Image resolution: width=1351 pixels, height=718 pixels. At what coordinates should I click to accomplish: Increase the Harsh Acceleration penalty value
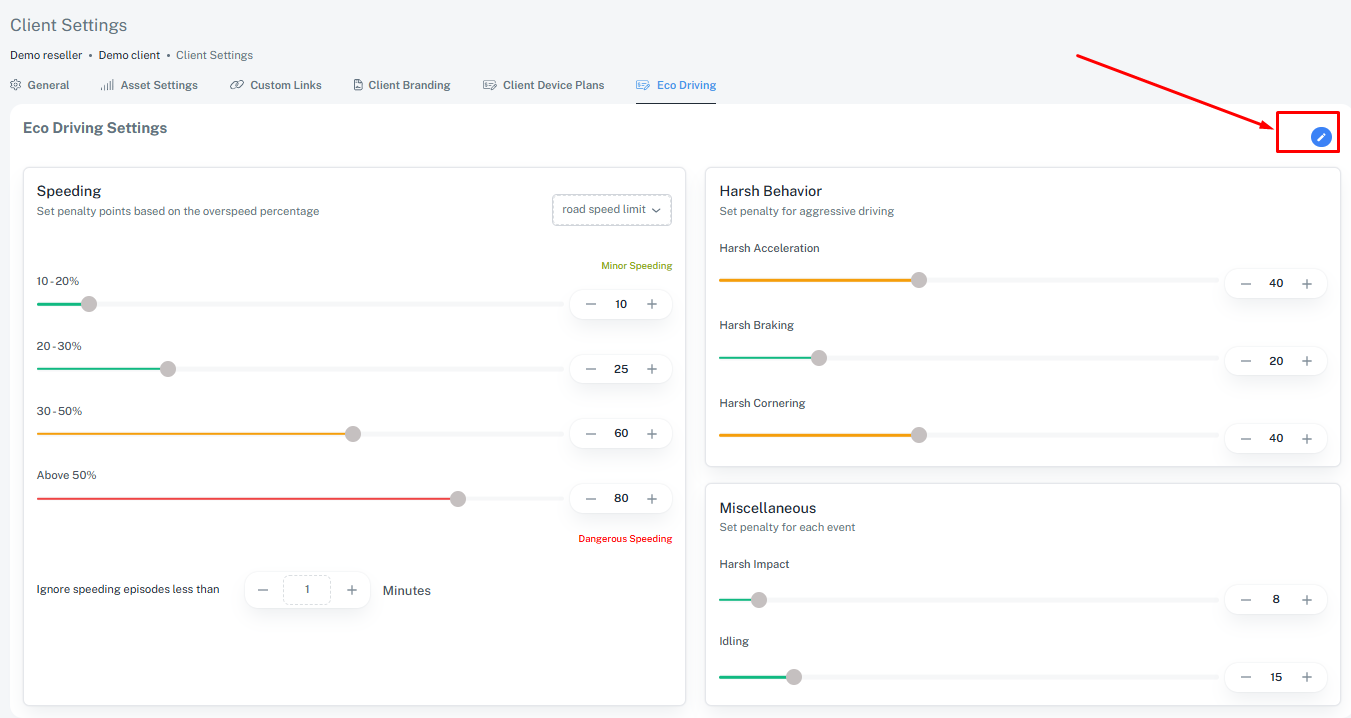coord(1306,284)
